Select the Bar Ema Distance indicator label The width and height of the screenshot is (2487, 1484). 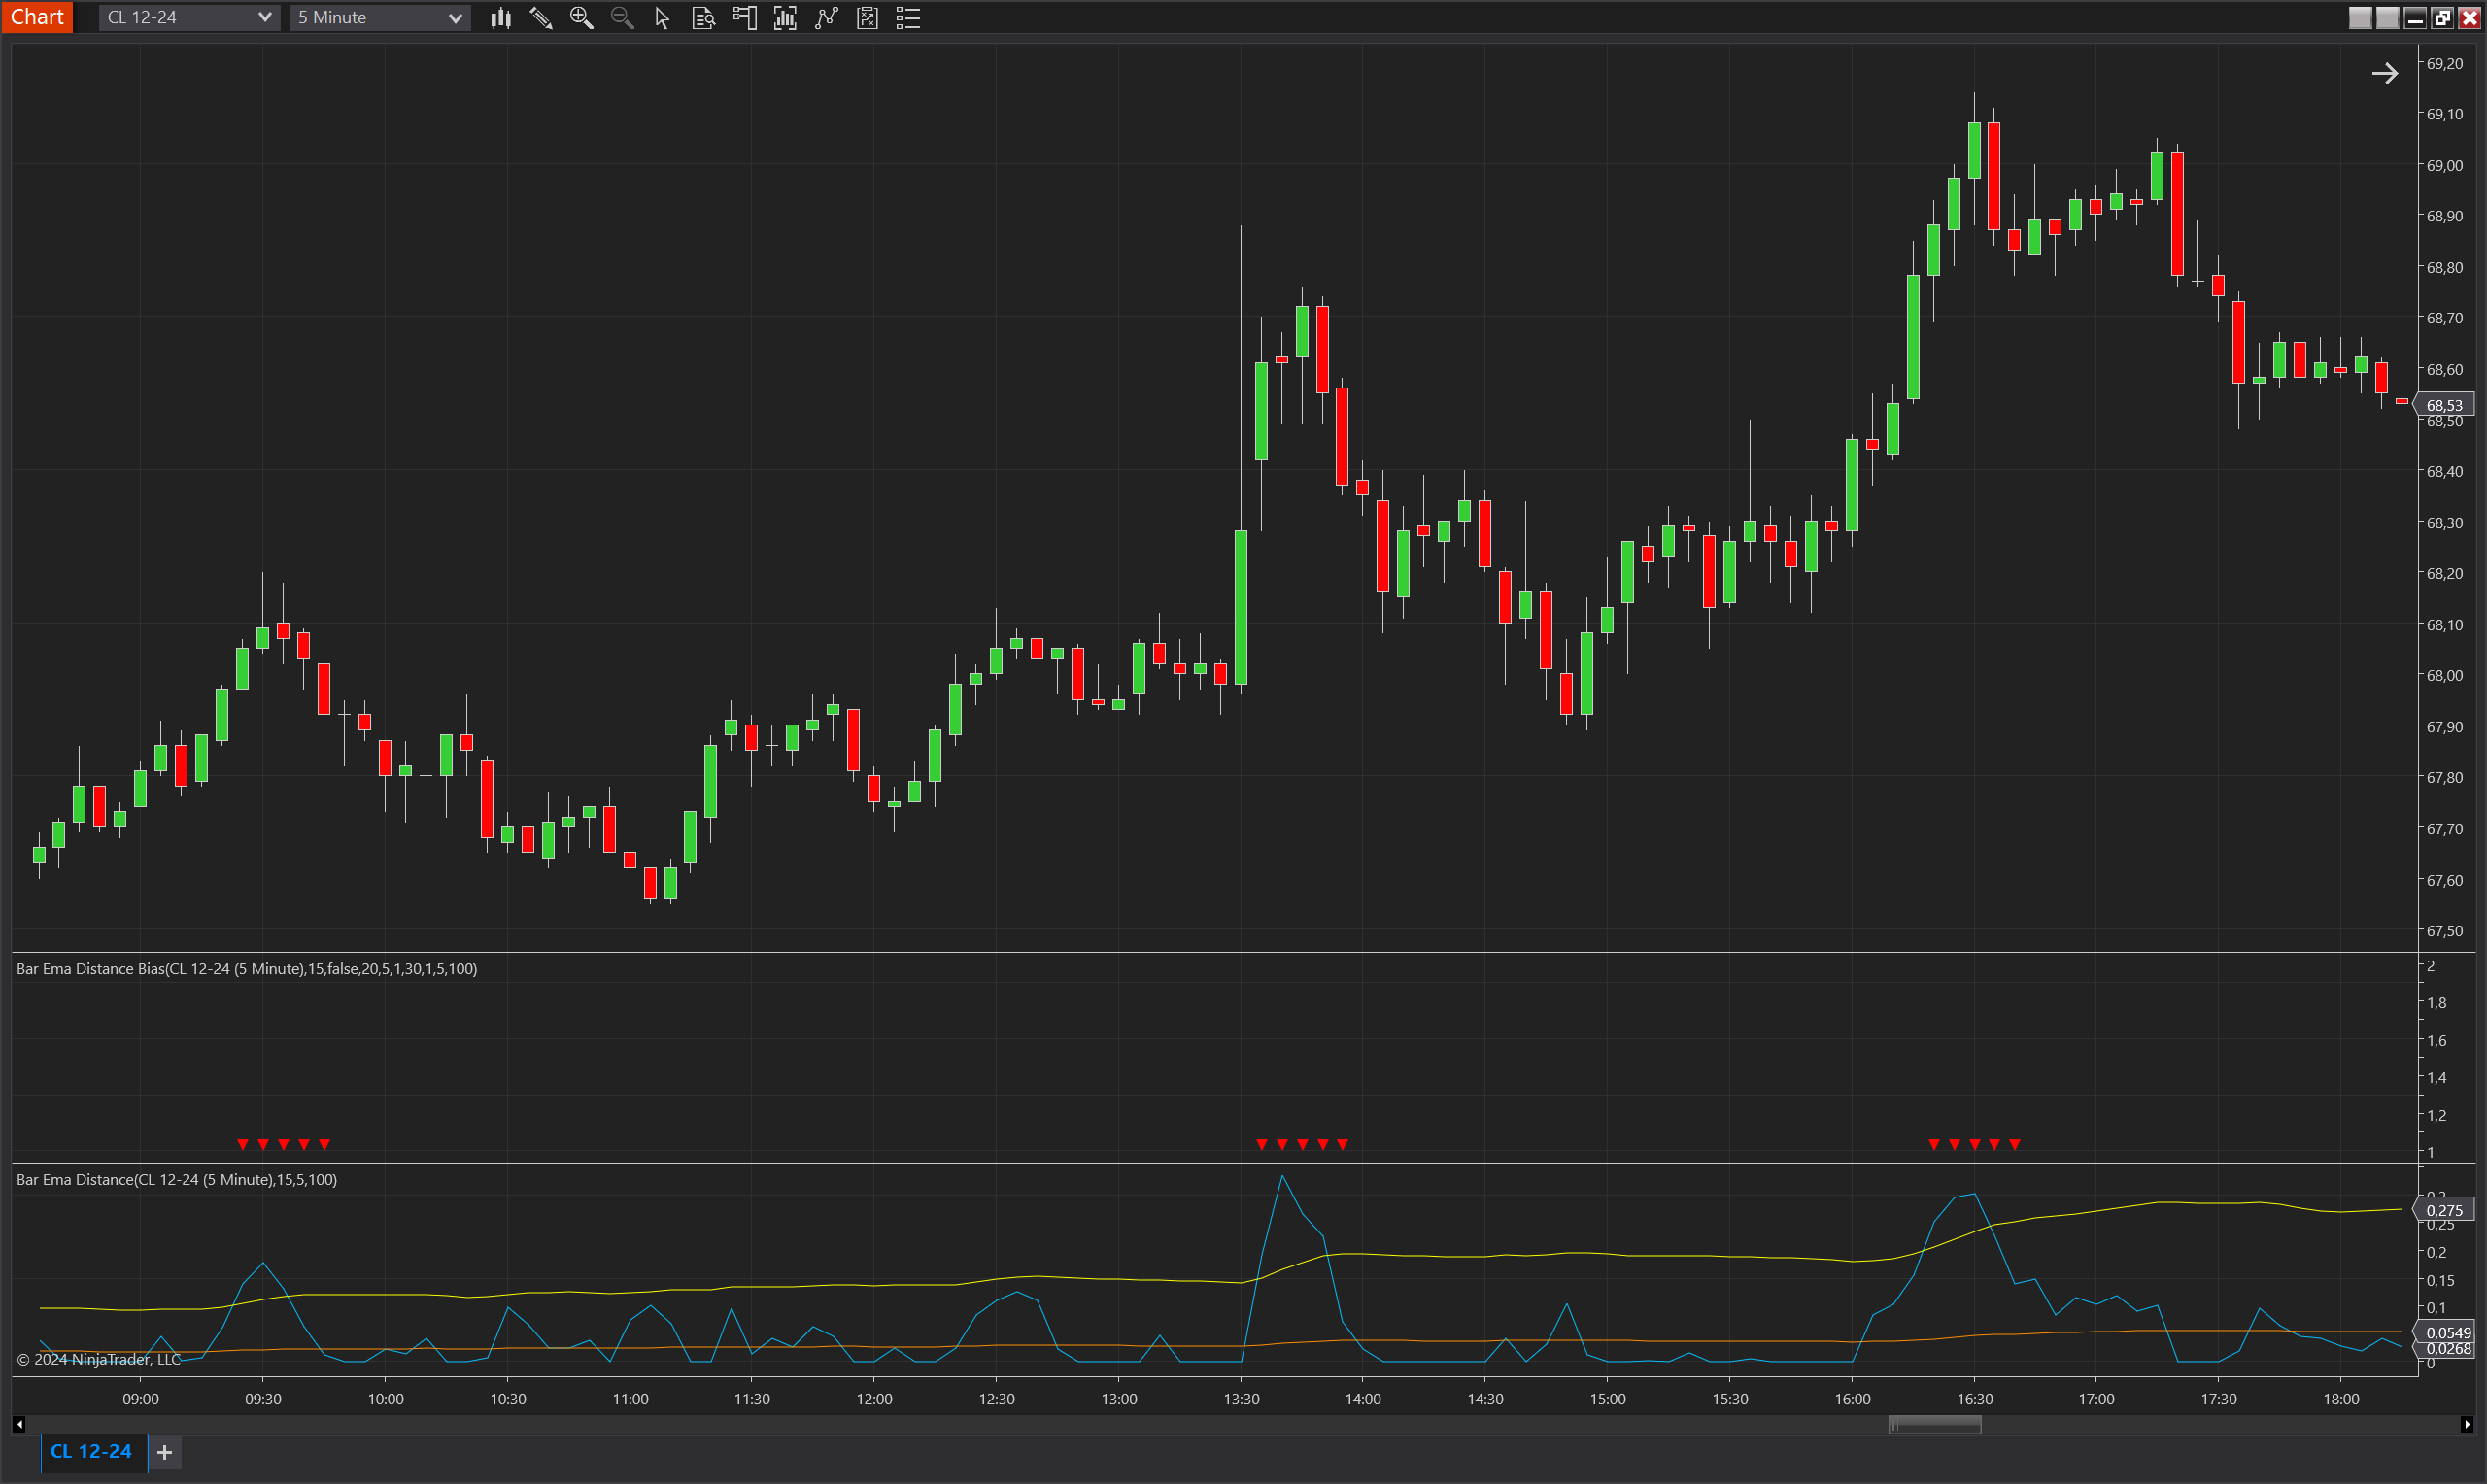176,1179
